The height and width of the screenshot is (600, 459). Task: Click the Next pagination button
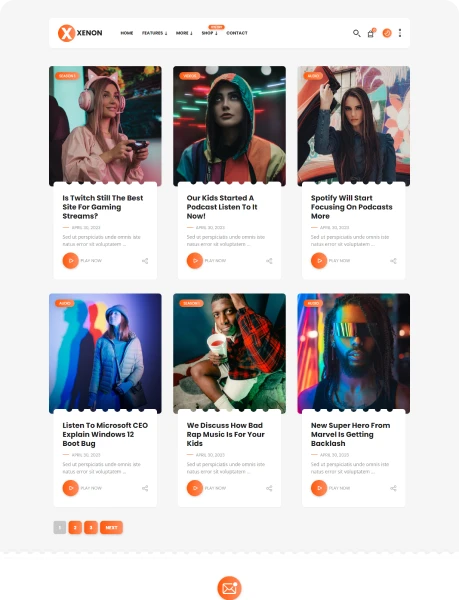(111, 527)
